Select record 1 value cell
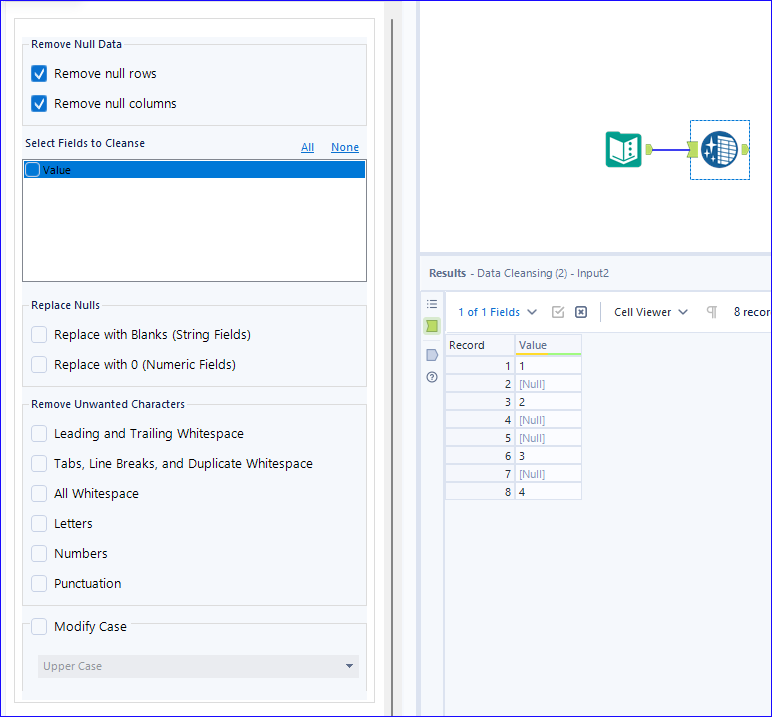The height and width of the screenshot is (717, 772). 548,365
